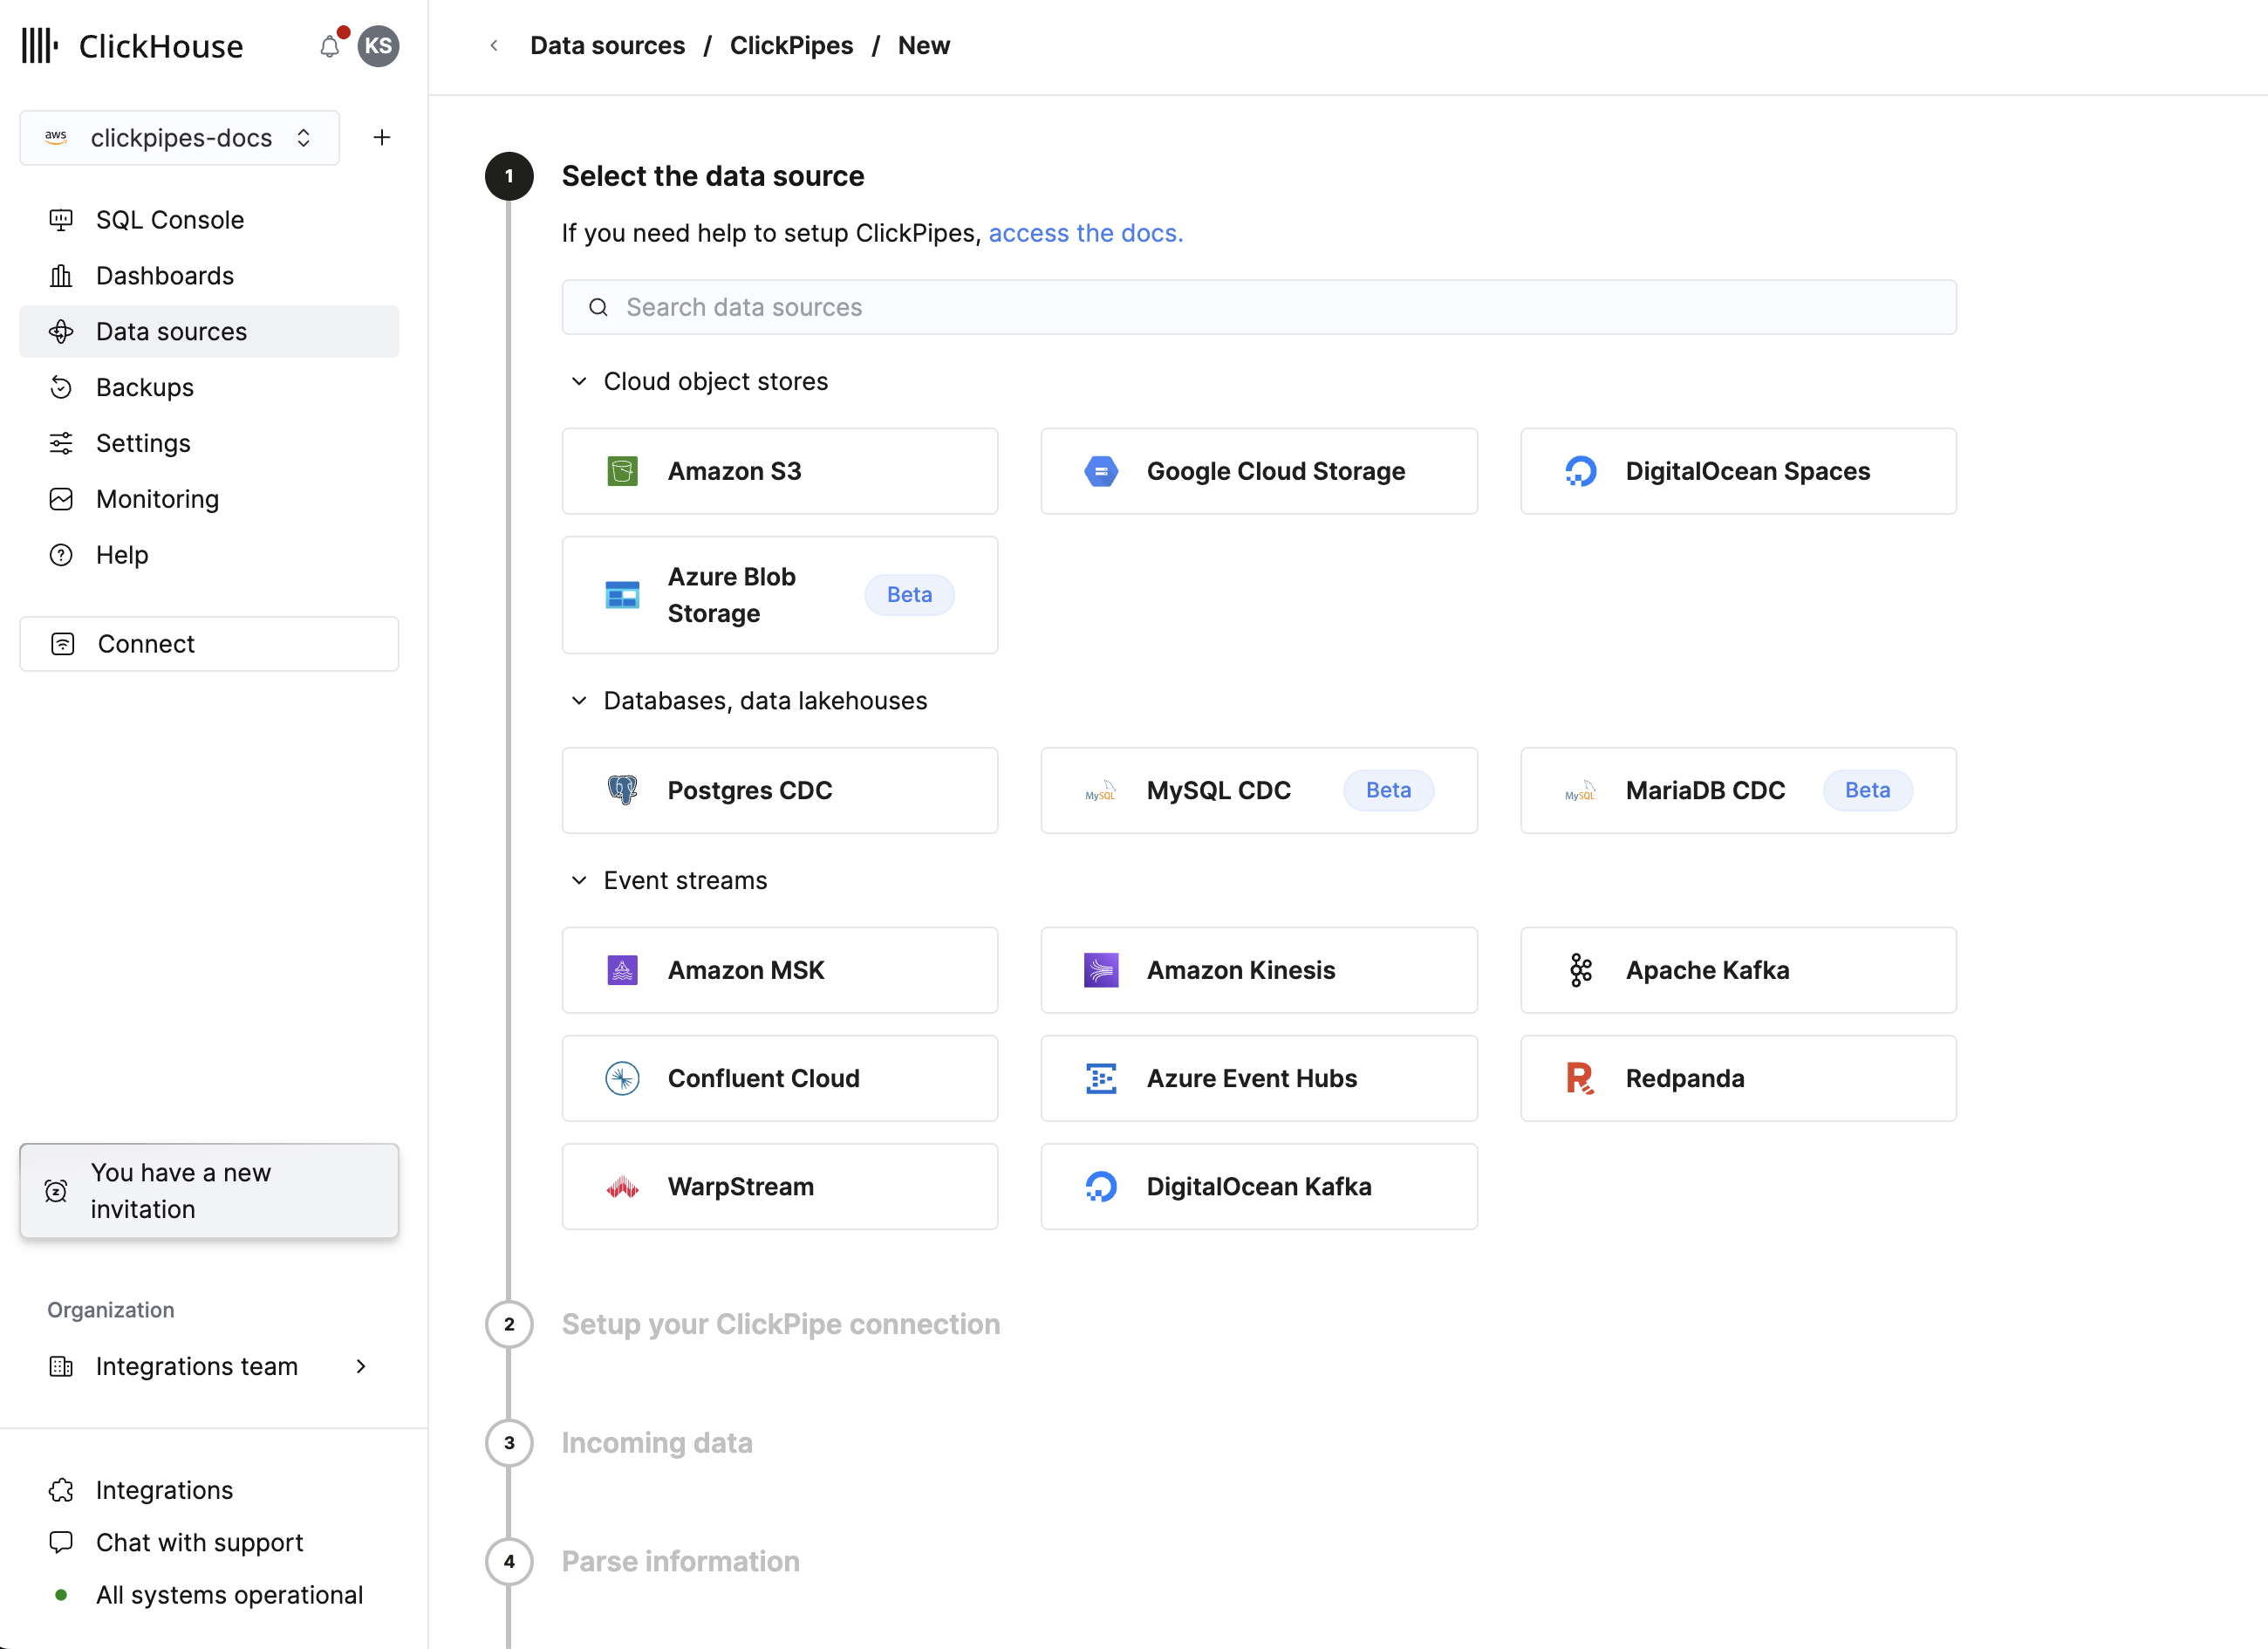Choose the Redpanda event stream
The height and width of the screenshot is (1649, 2268).
point(1737,1078)
